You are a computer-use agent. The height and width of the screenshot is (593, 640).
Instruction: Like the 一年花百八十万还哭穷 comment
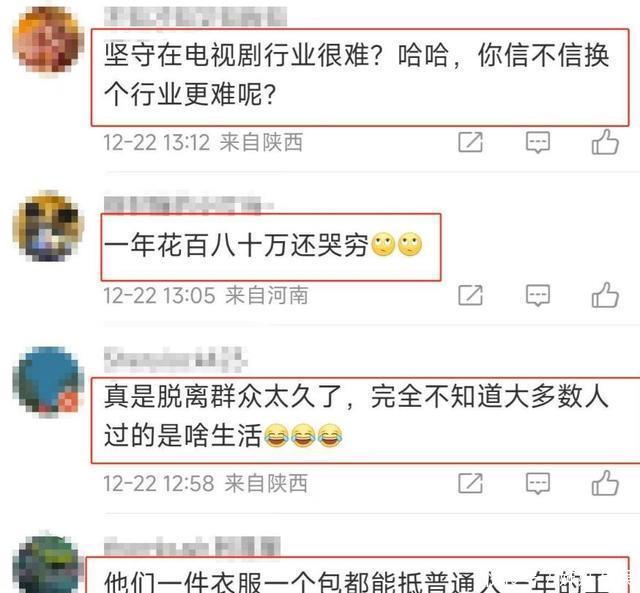click(605, 295)
